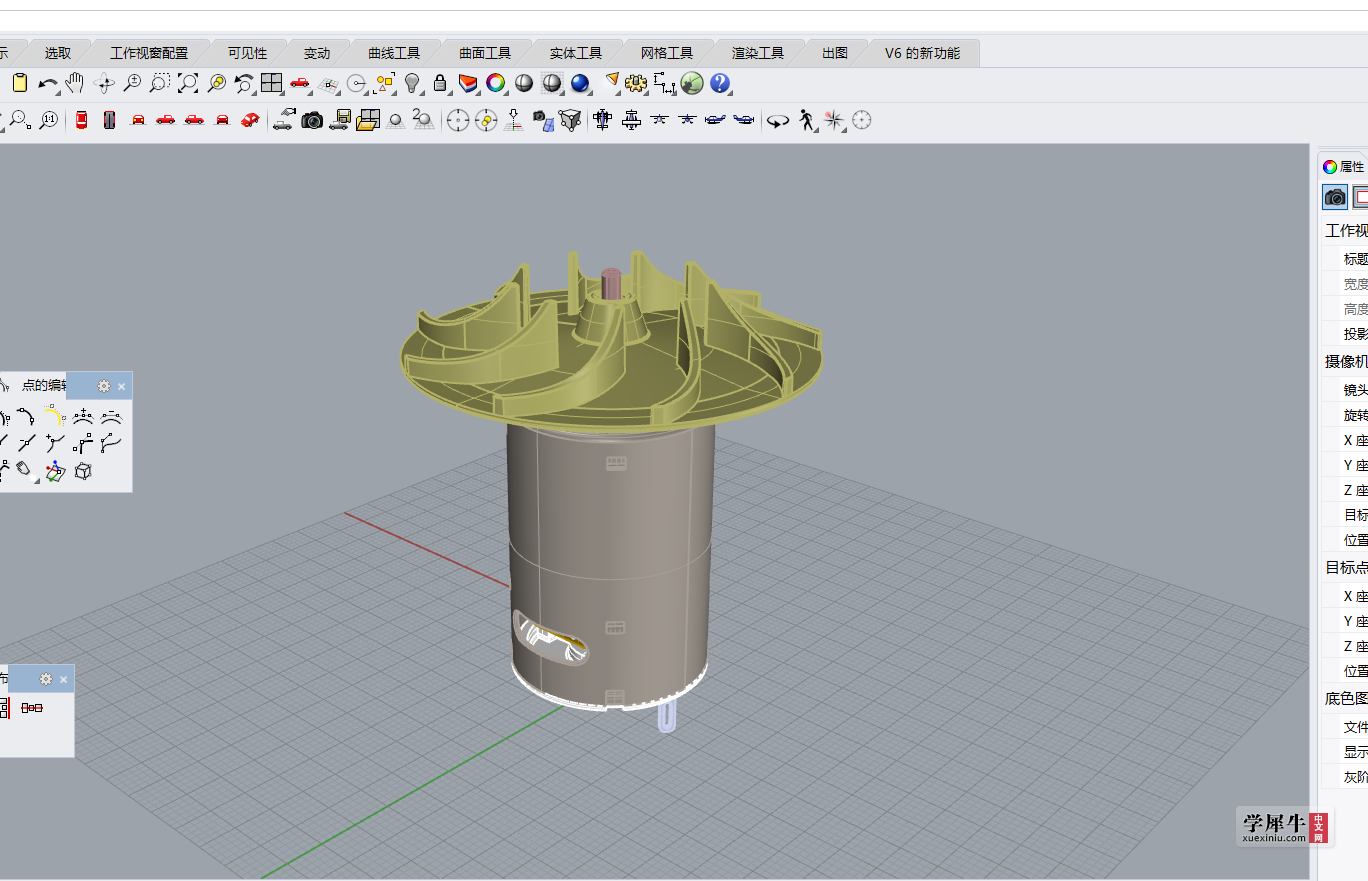Select the Pan hand tool
The height and width of the screenshot is (881, 1368).
pos(75,83)
